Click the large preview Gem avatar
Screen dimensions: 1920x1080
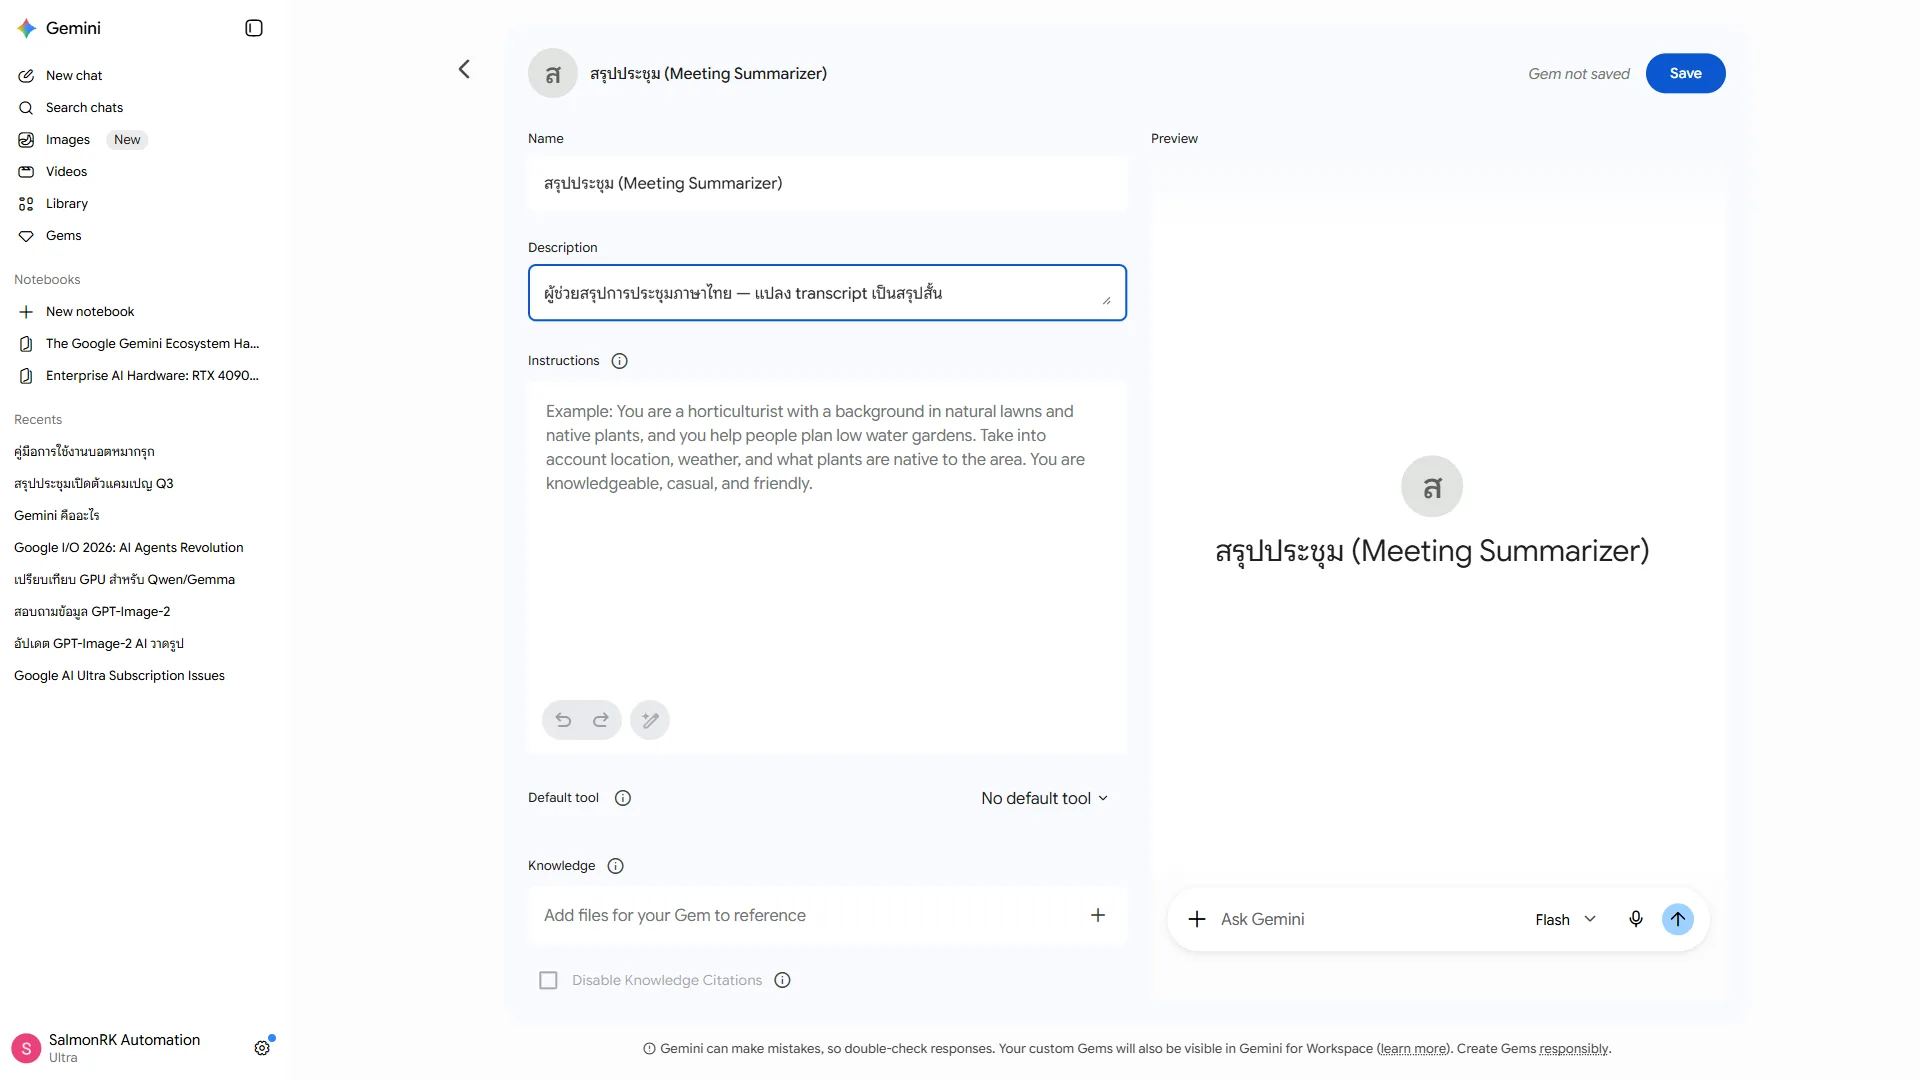click(1432, 486)
